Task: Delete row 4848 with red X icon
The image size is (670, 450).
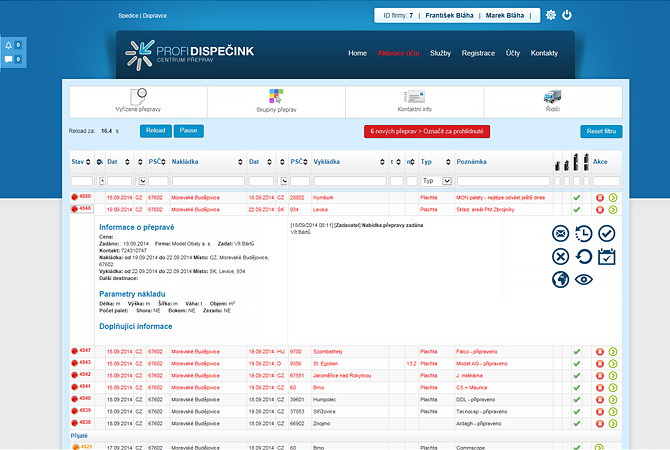Action: coord(599,210)
